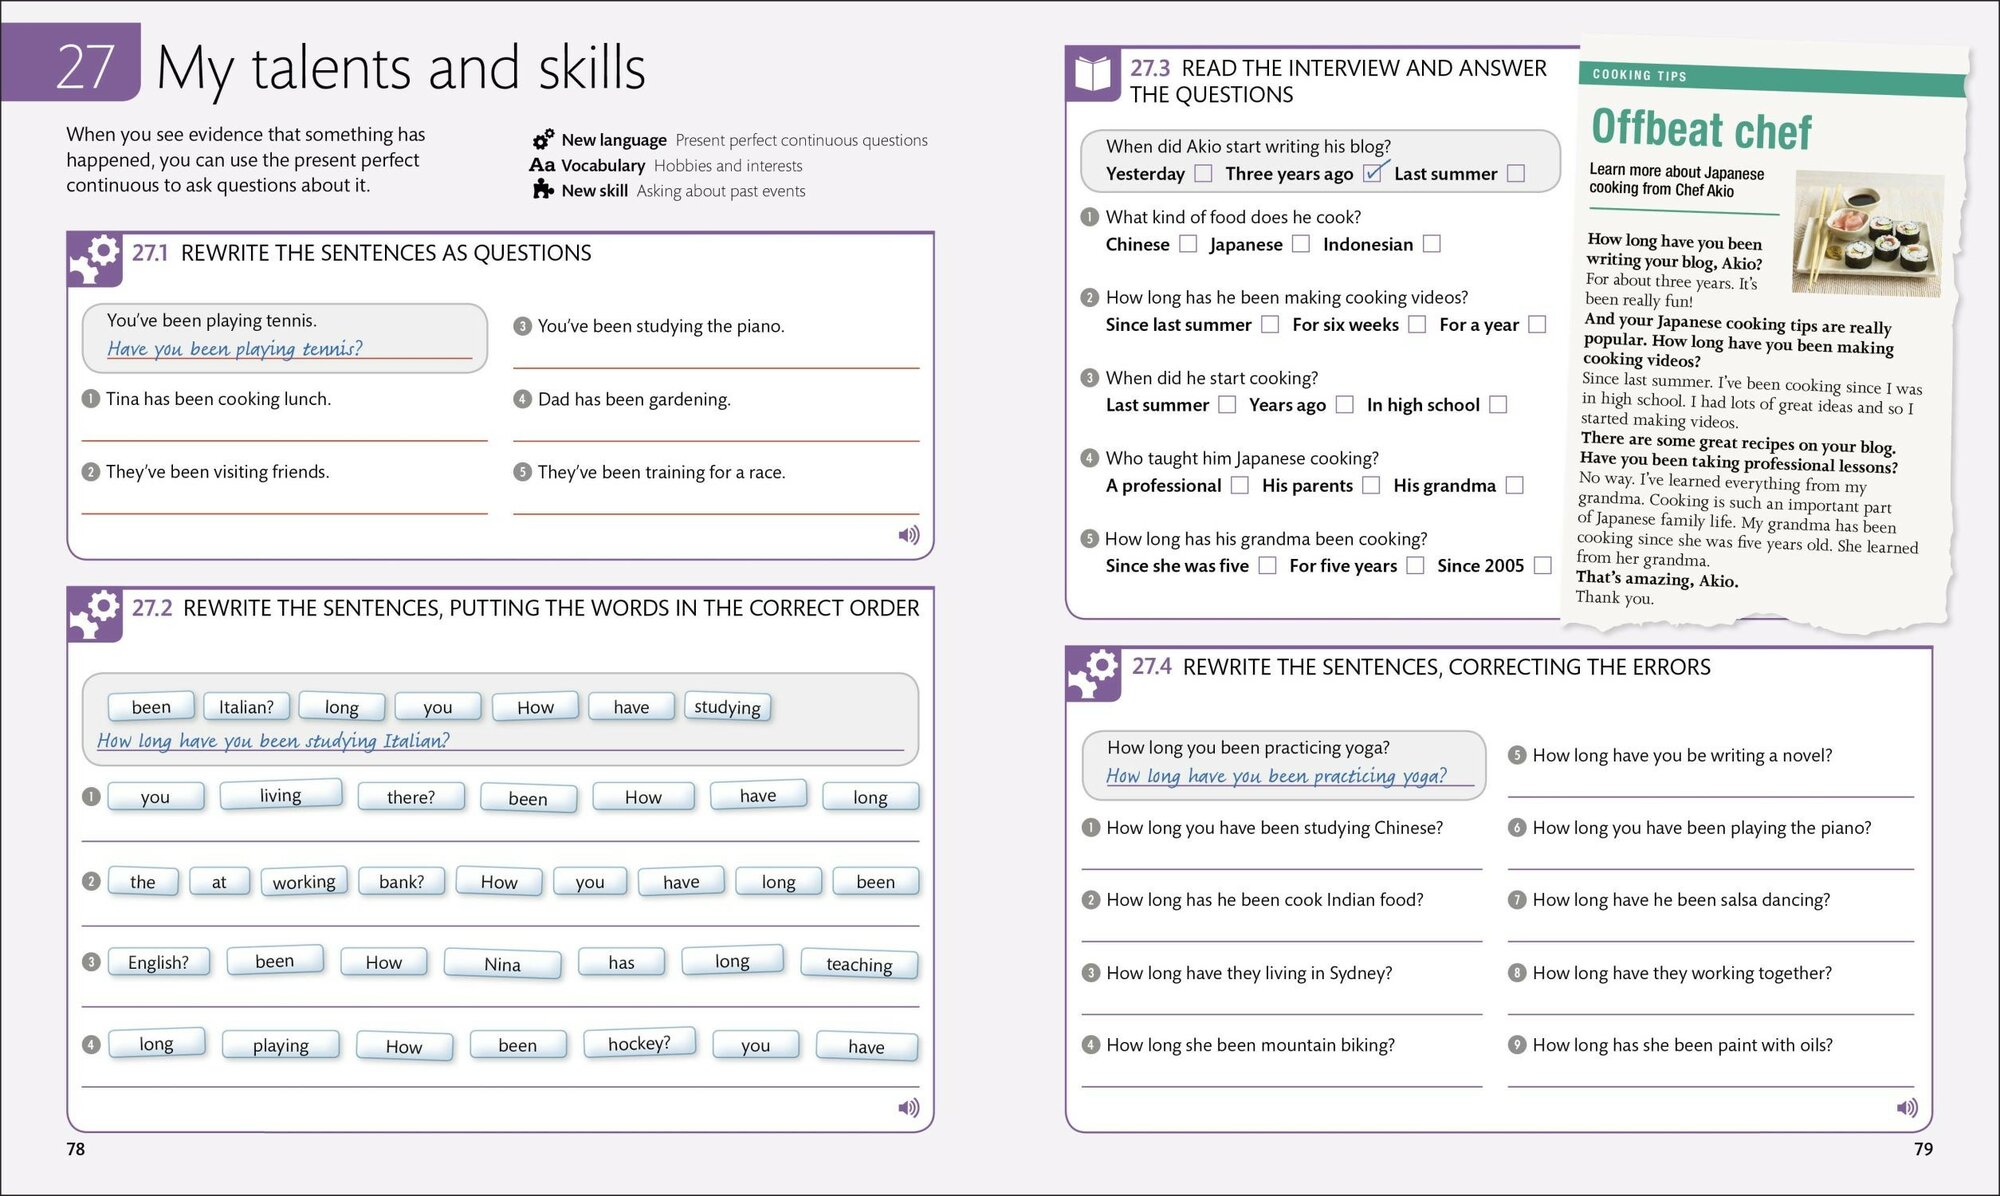This screenshot has width=2000, height=1196.
Task: Click the gears icon next to 27.4 heading
Action: point(1094,672)
